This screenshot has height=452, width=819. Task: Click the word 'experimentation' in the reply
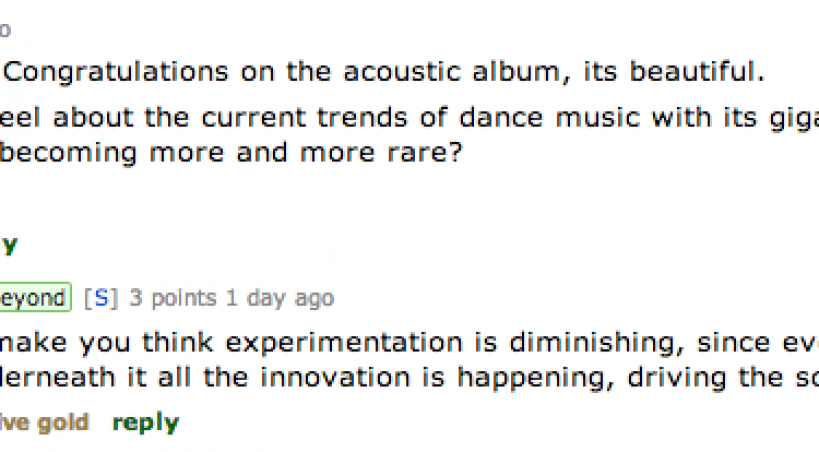click(x=349, y=344)
